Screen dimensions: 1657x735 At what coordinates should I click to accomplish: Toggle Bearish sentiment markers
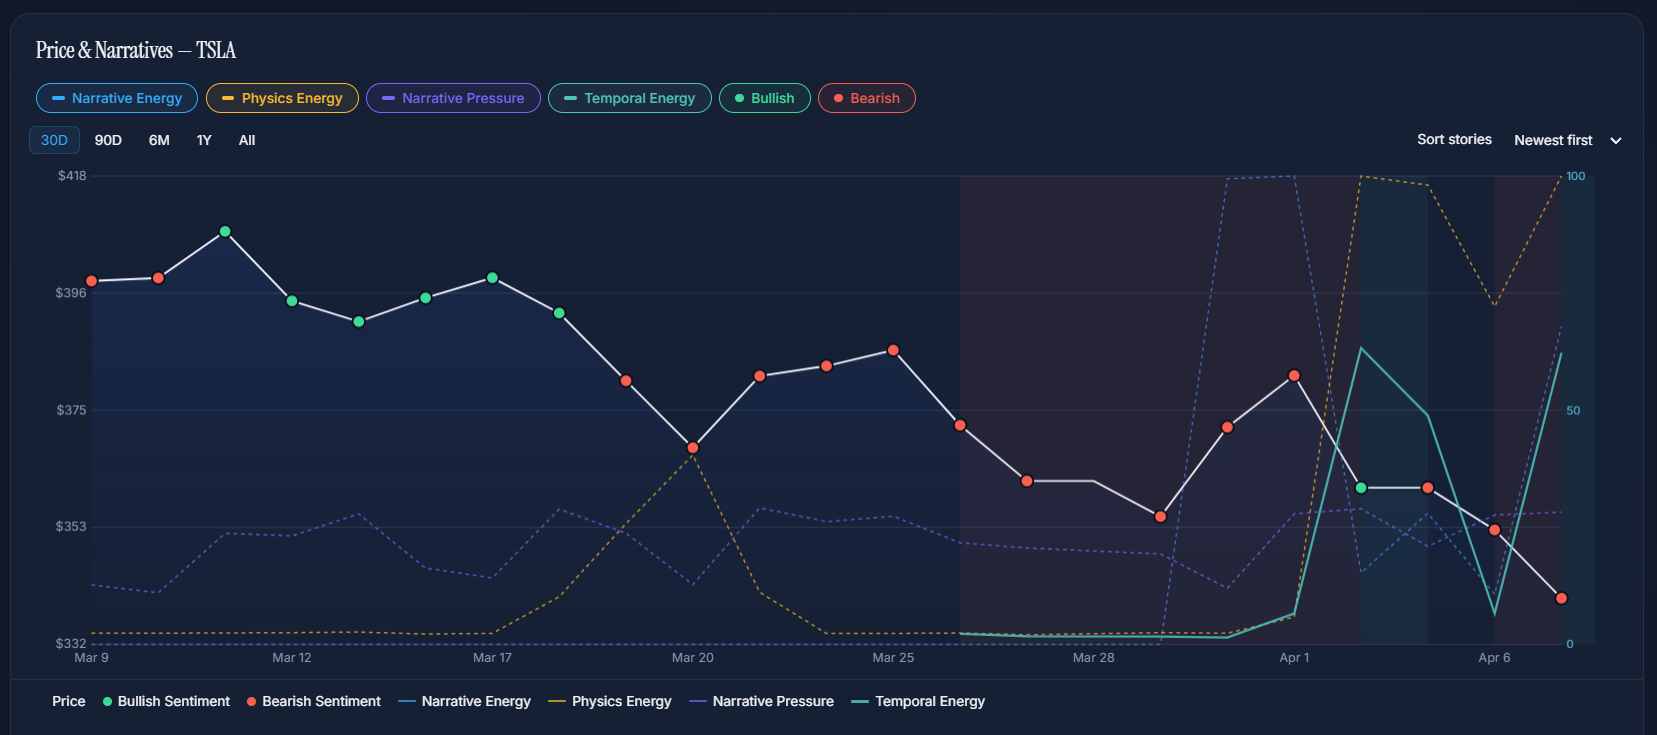pyautogui.click(x=866, y=98)
